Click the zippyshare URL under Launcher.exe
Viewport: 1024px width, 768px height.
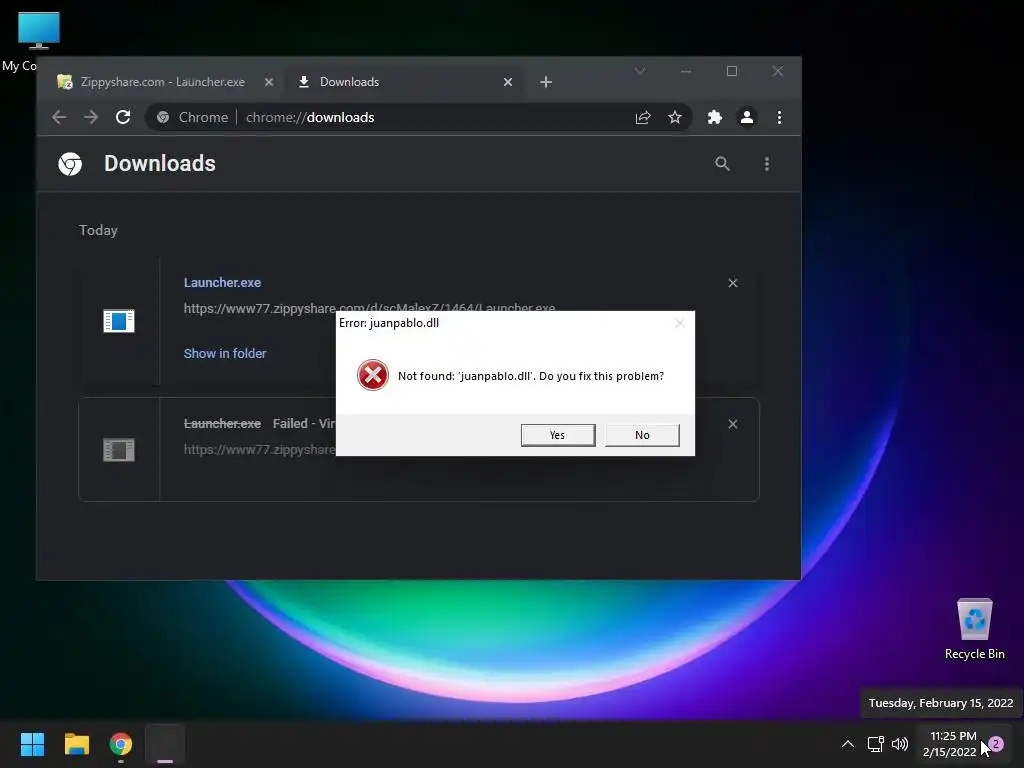point(369,308)
